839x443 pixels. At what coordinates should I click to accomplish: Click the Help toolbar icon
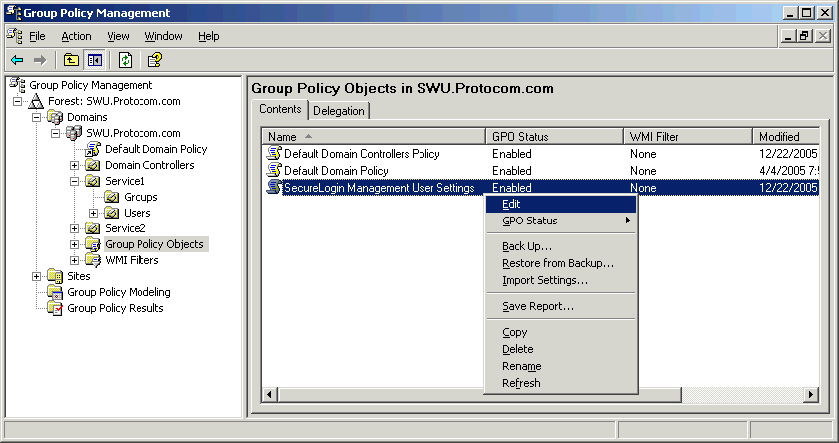coord(155,60)
